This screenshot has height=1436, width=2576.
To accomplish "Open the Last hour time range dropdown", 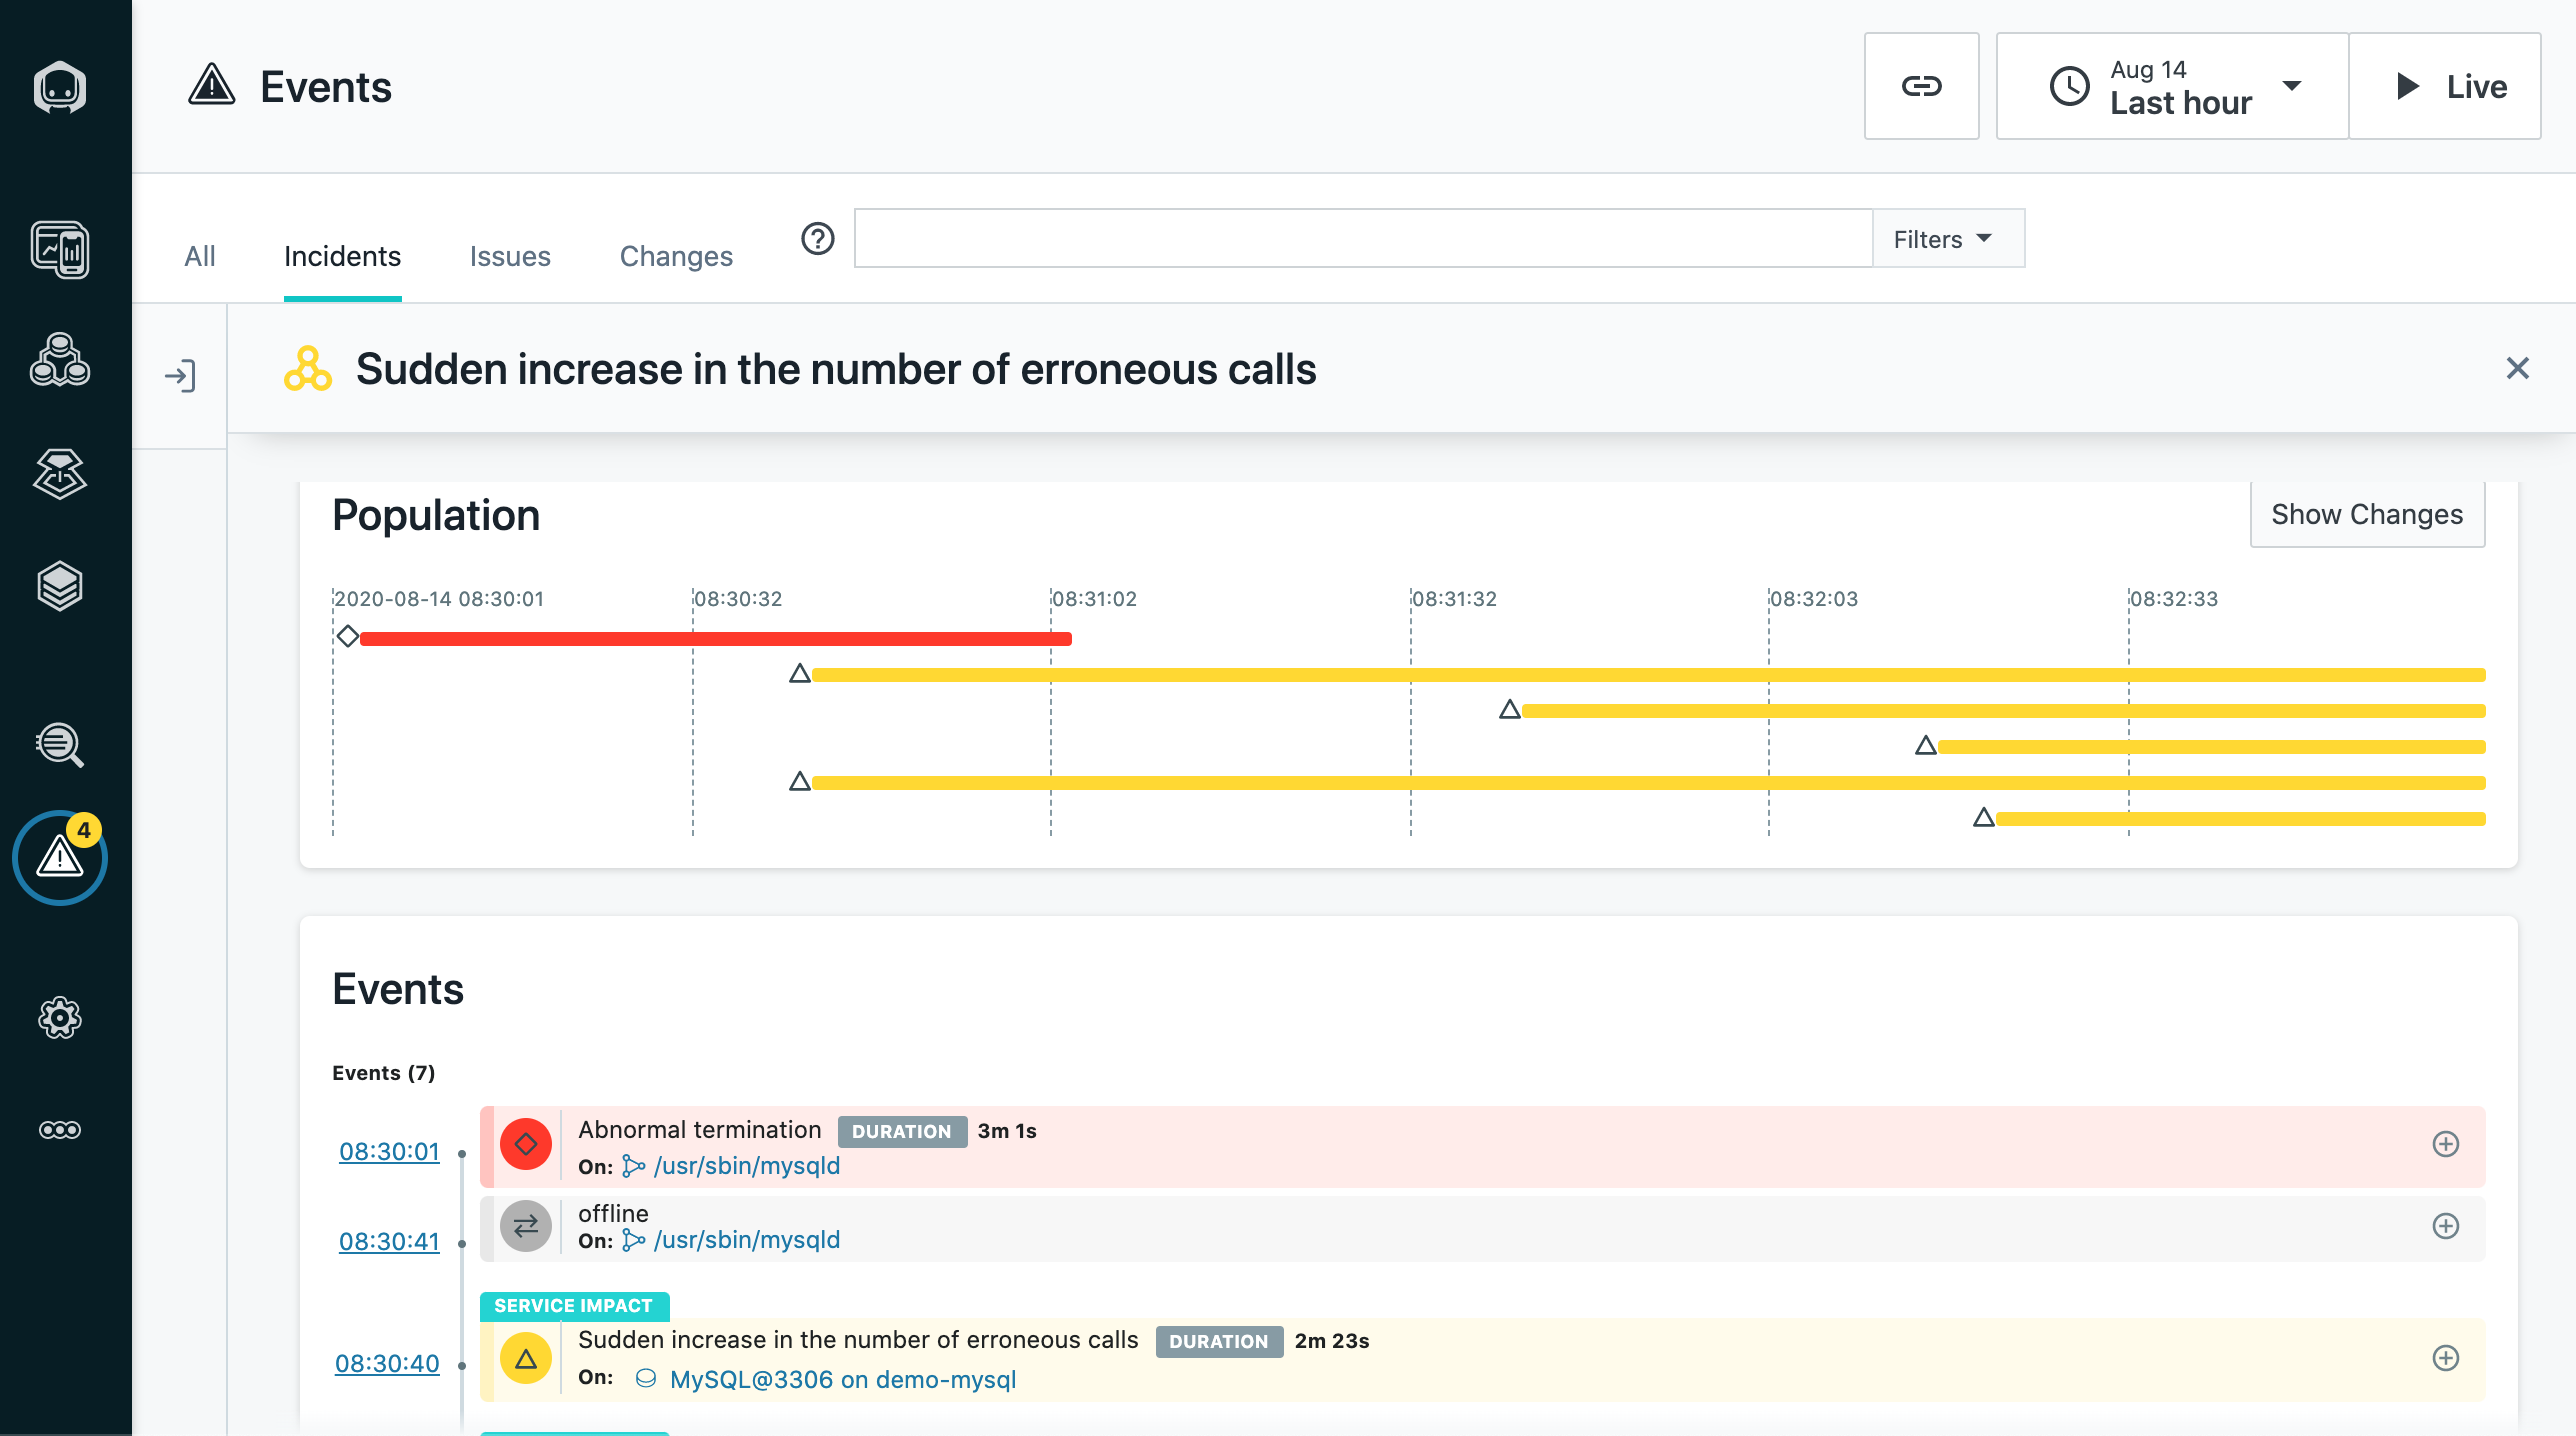I will [x=2172, y=86].
